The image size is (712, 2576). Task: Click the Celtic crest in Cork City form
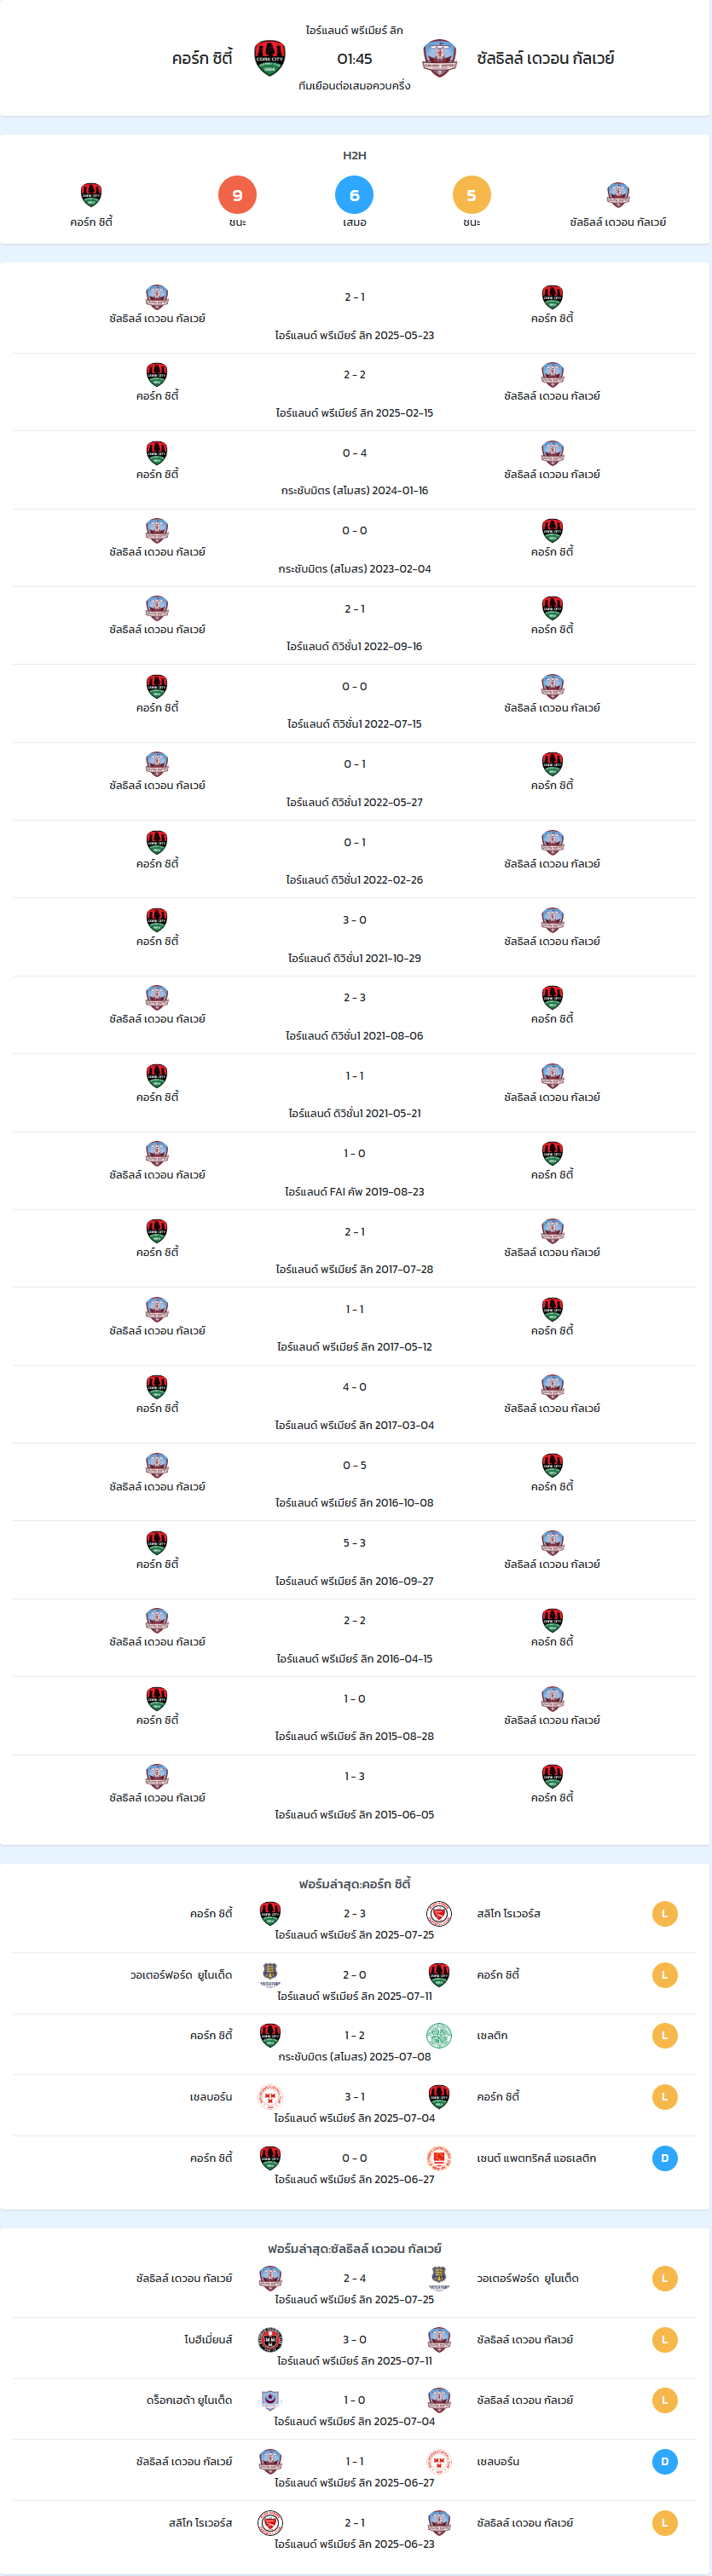(x=439, y=2035)
